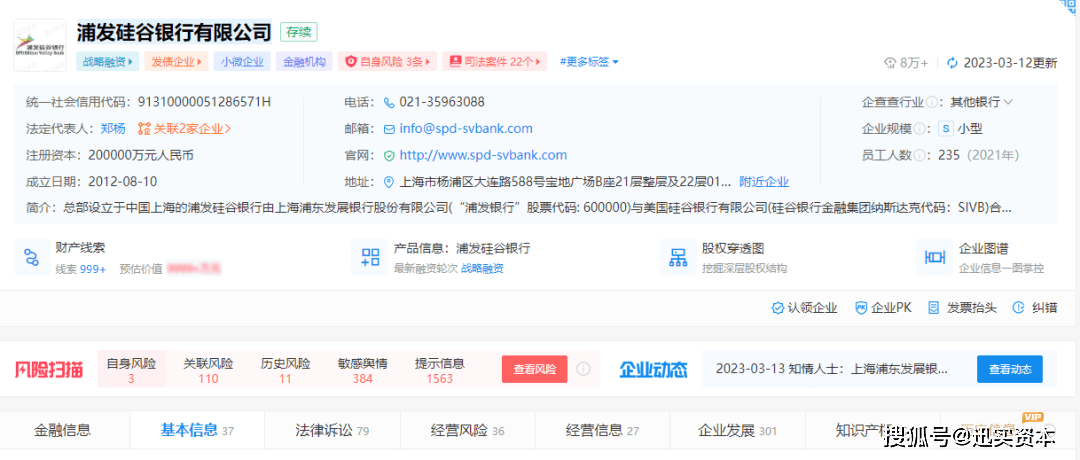Expand the 更多标签 dropdown
The width and height of the screenshot is (1080, 460).
tap(589, 62)
